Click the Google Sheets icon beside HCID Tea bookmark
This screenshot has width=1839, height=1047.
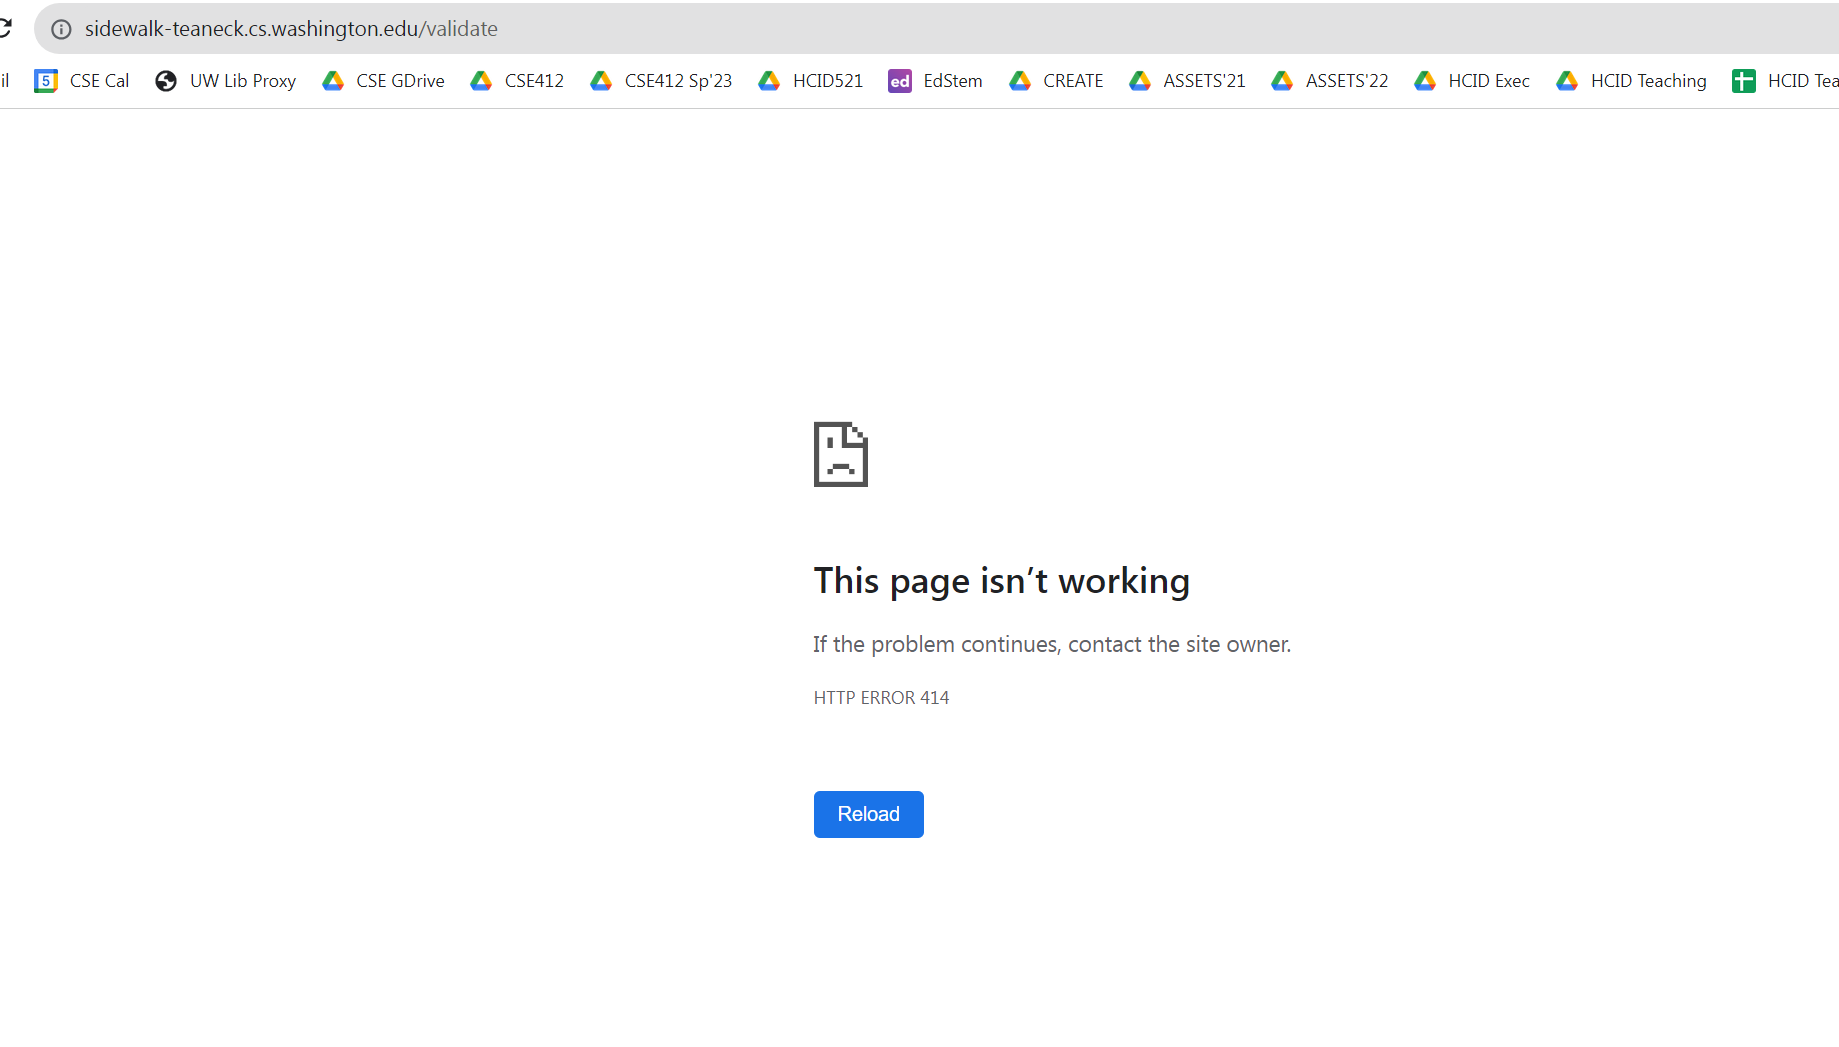click(1744, 81)
